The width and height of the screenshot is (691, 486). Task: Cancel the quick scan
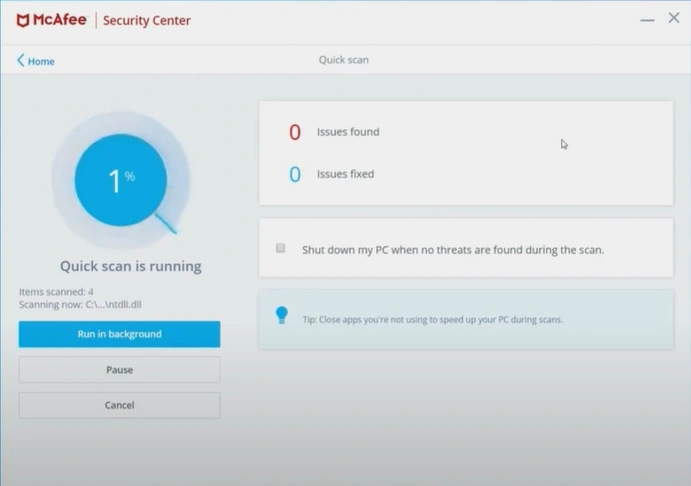(119, 405)
